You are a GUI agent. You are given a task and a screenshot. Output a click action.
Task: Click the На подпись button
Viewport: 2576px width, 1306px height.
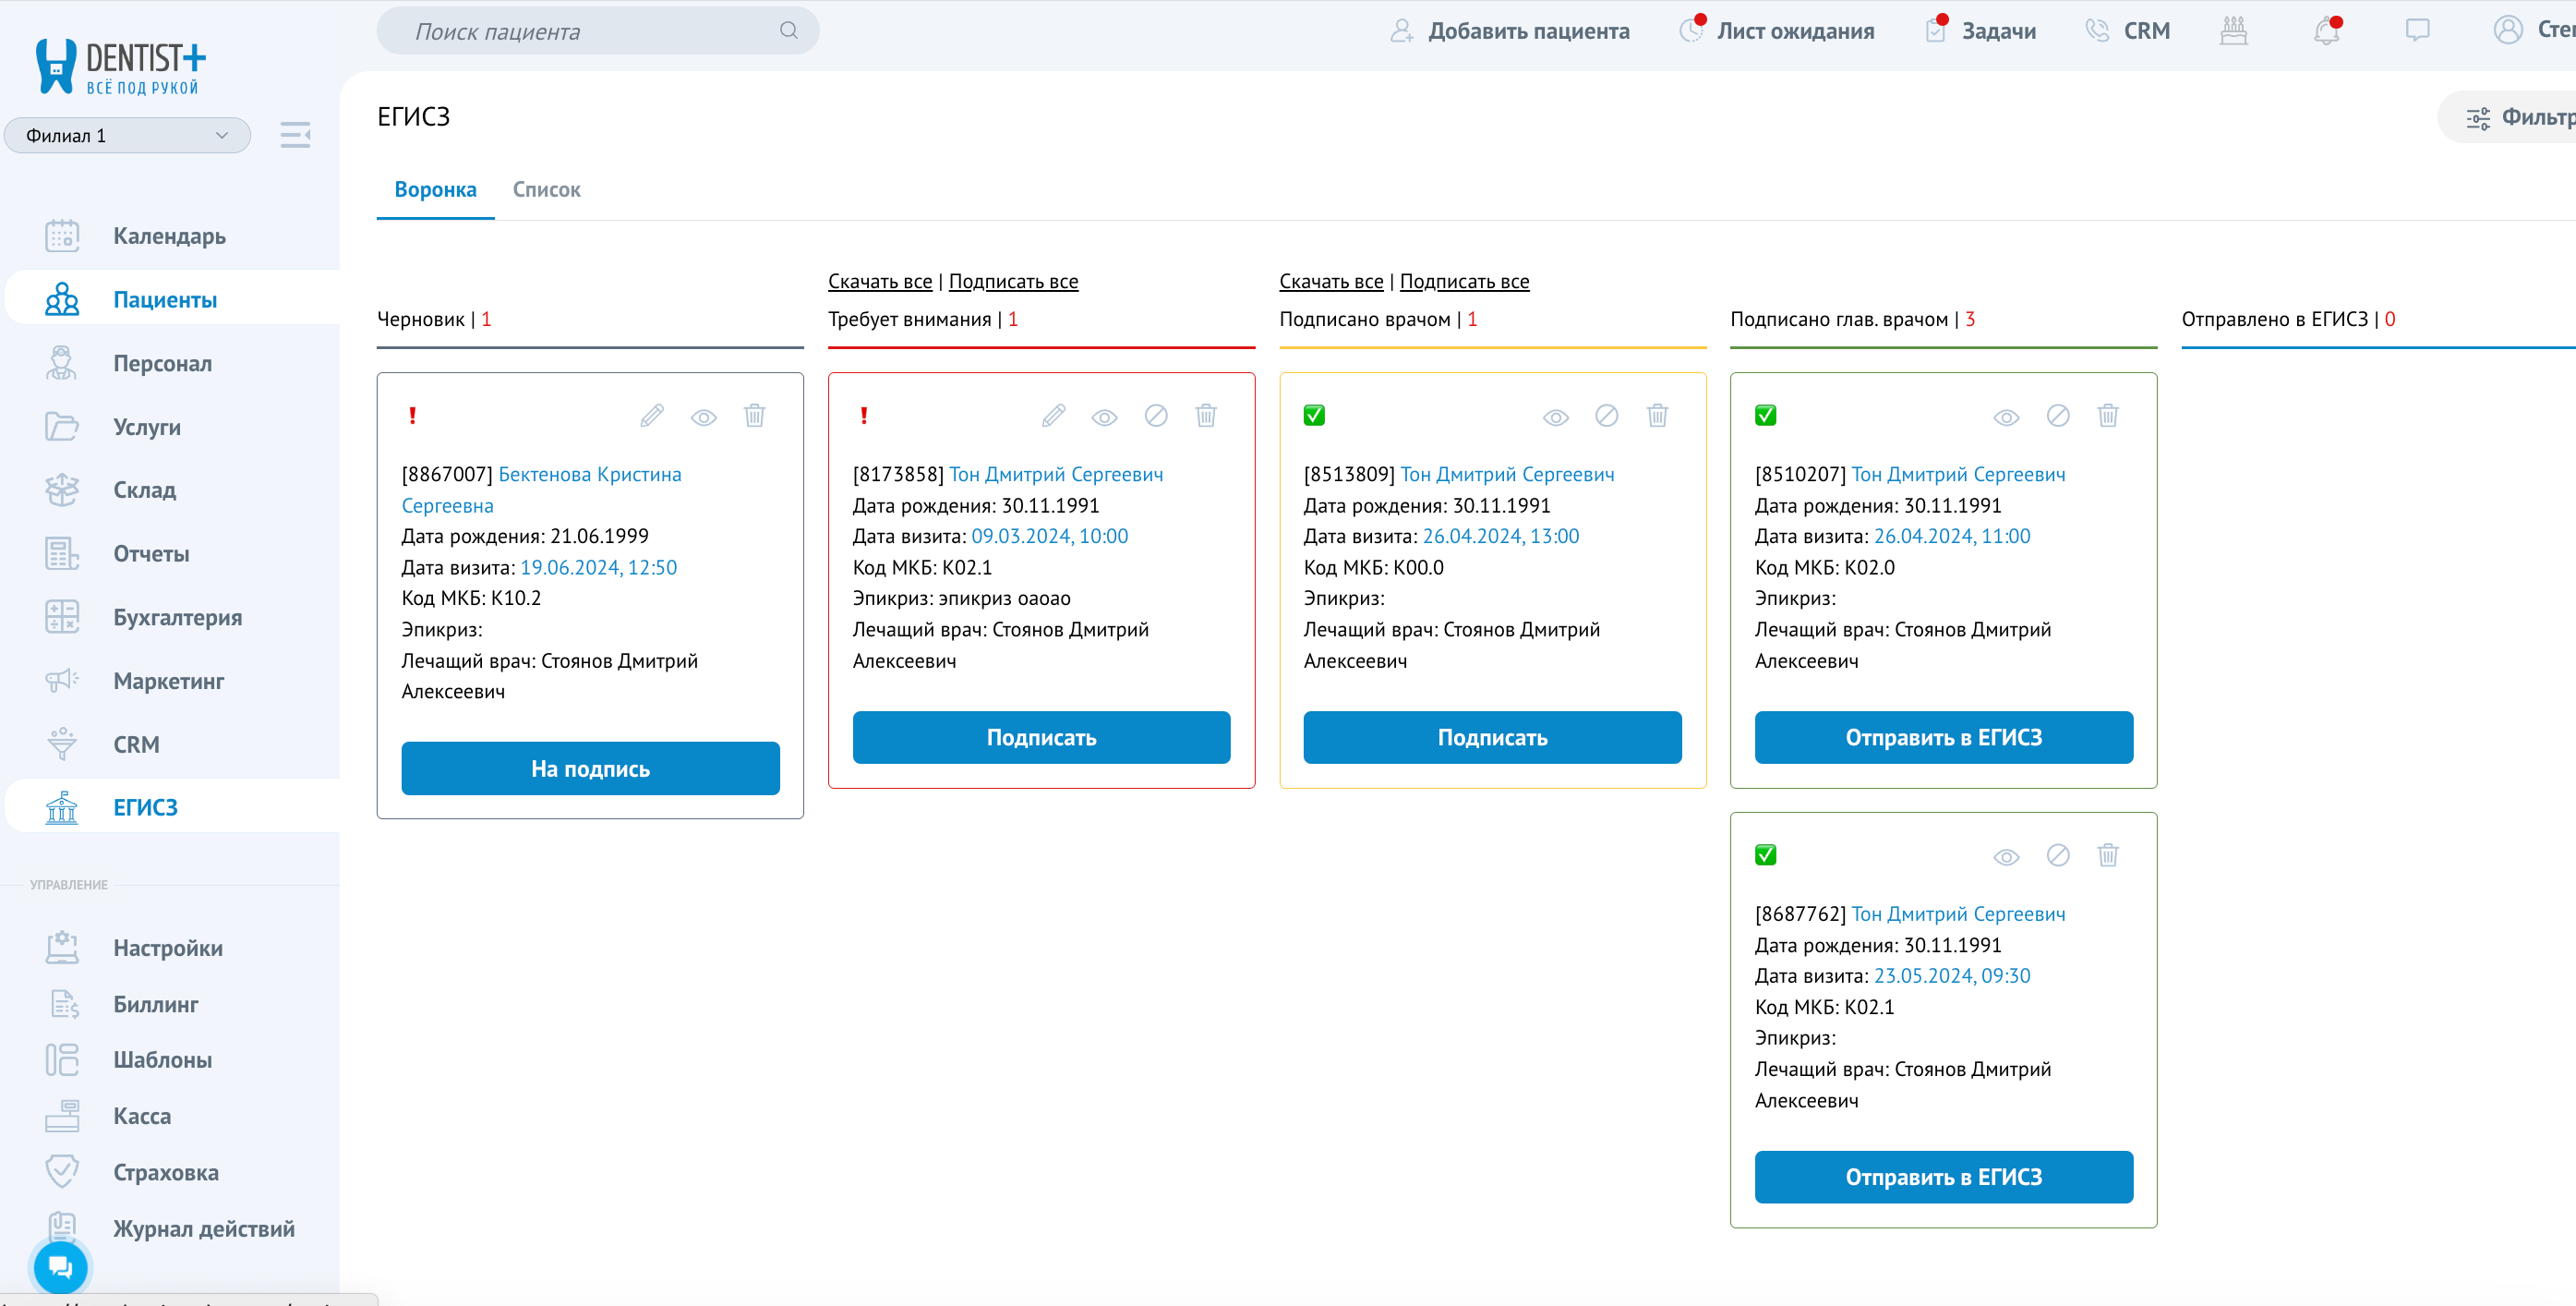point(590,768)
